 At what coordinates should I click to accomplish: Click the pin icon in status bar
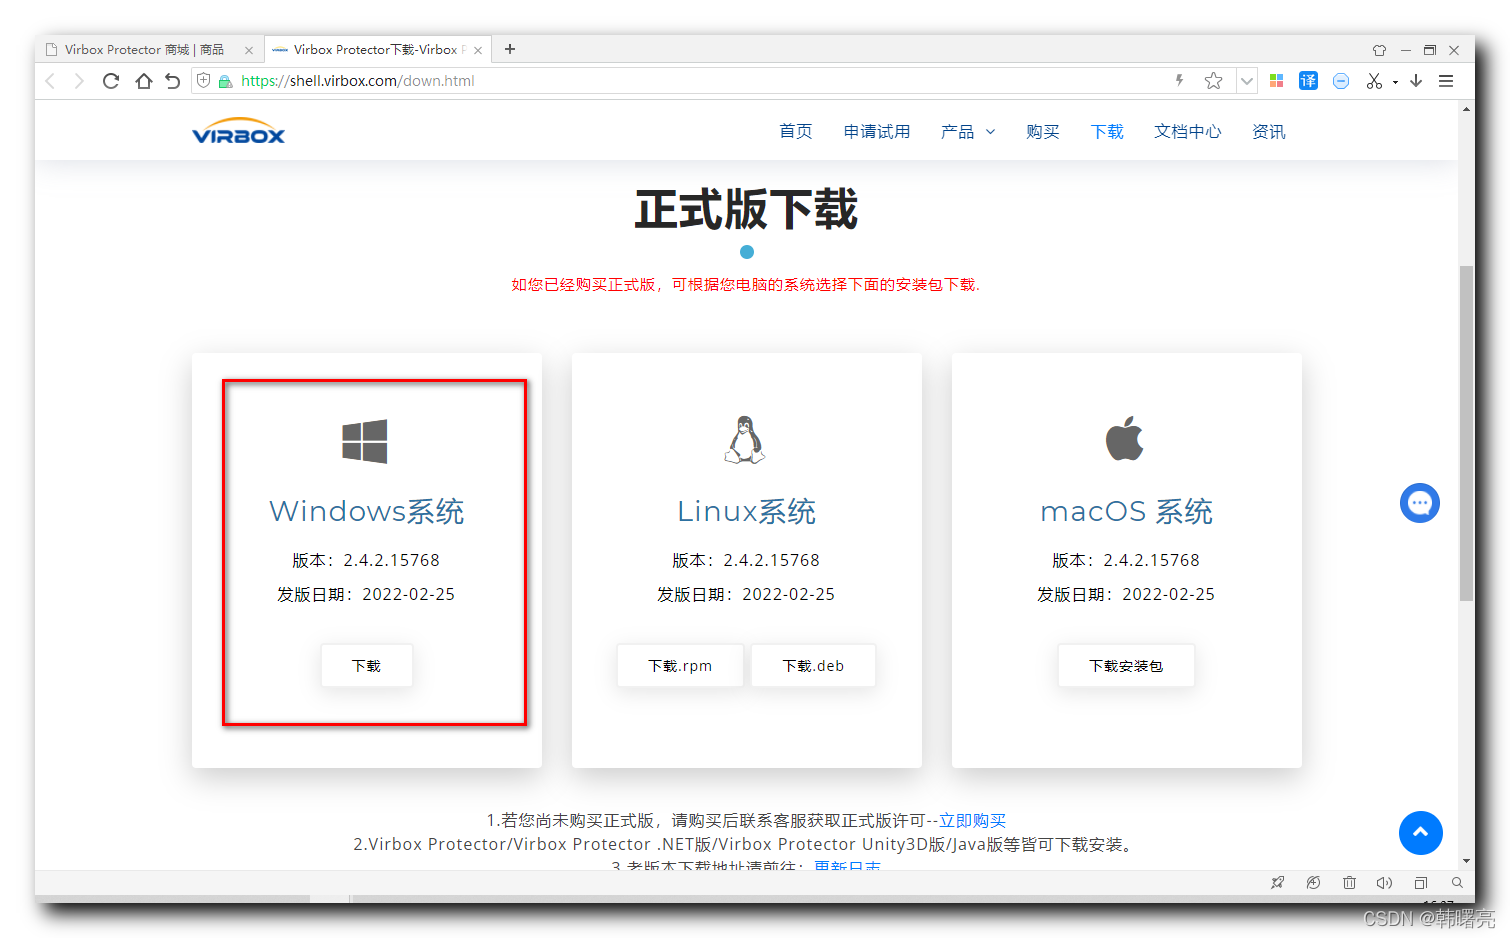tap(1277, 883)
